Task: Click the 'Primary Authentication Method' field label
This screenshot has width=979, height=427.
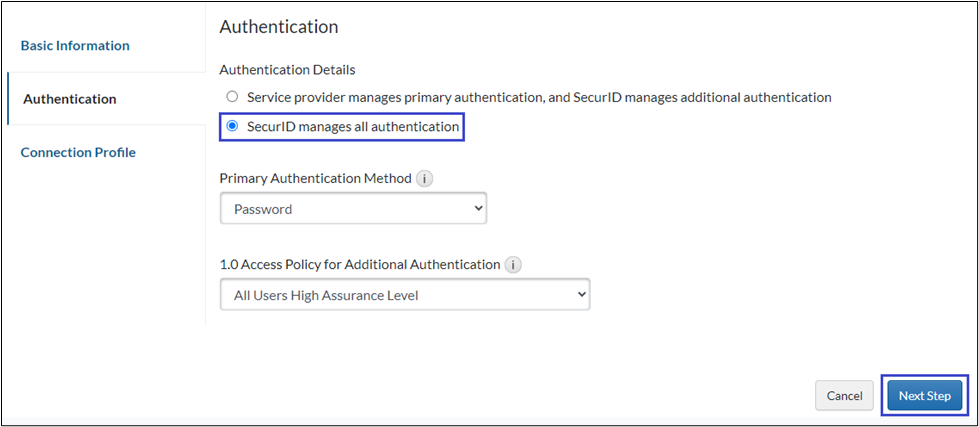Action: coord(315,179)
